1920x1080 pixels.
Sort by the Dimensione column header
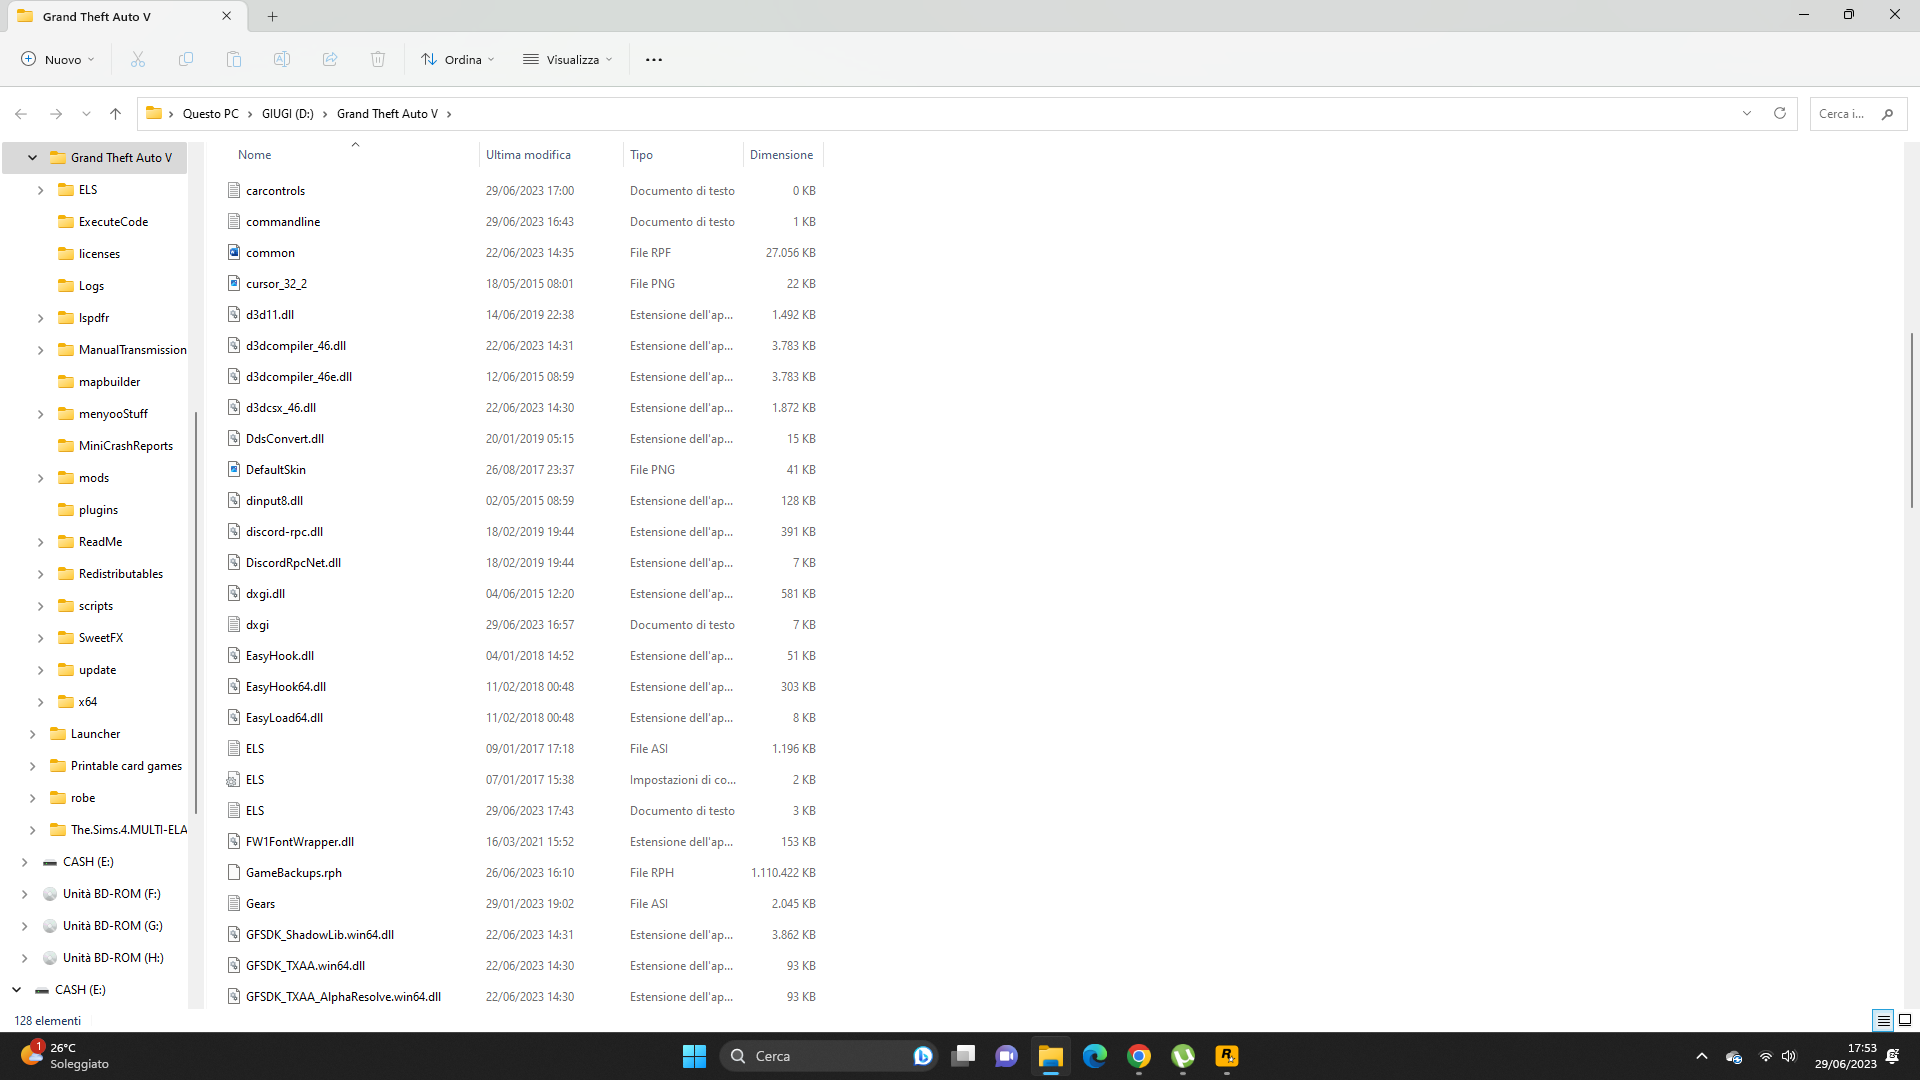[x=781, y=155]
